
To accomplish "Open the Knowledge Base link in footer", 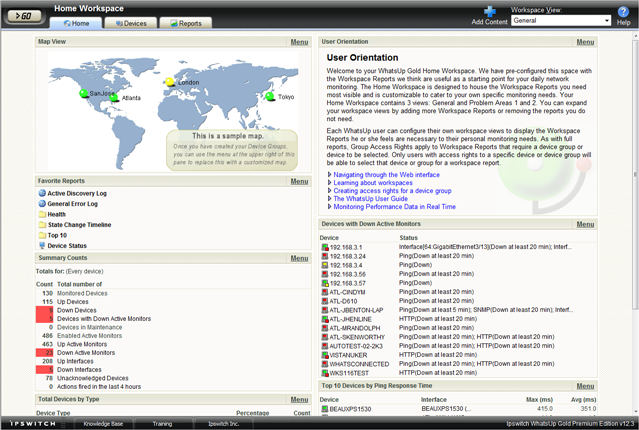I will click(x=103, y=424).
